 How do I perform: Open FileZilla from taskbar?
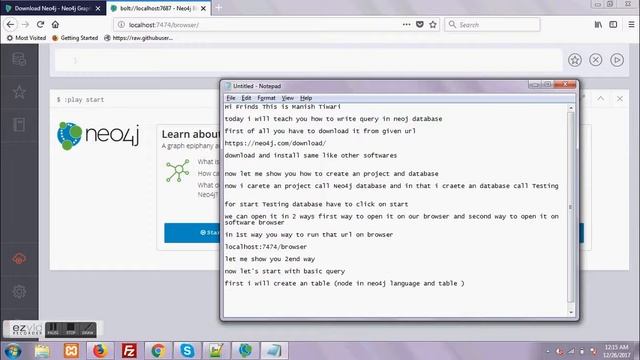point(129,351)
